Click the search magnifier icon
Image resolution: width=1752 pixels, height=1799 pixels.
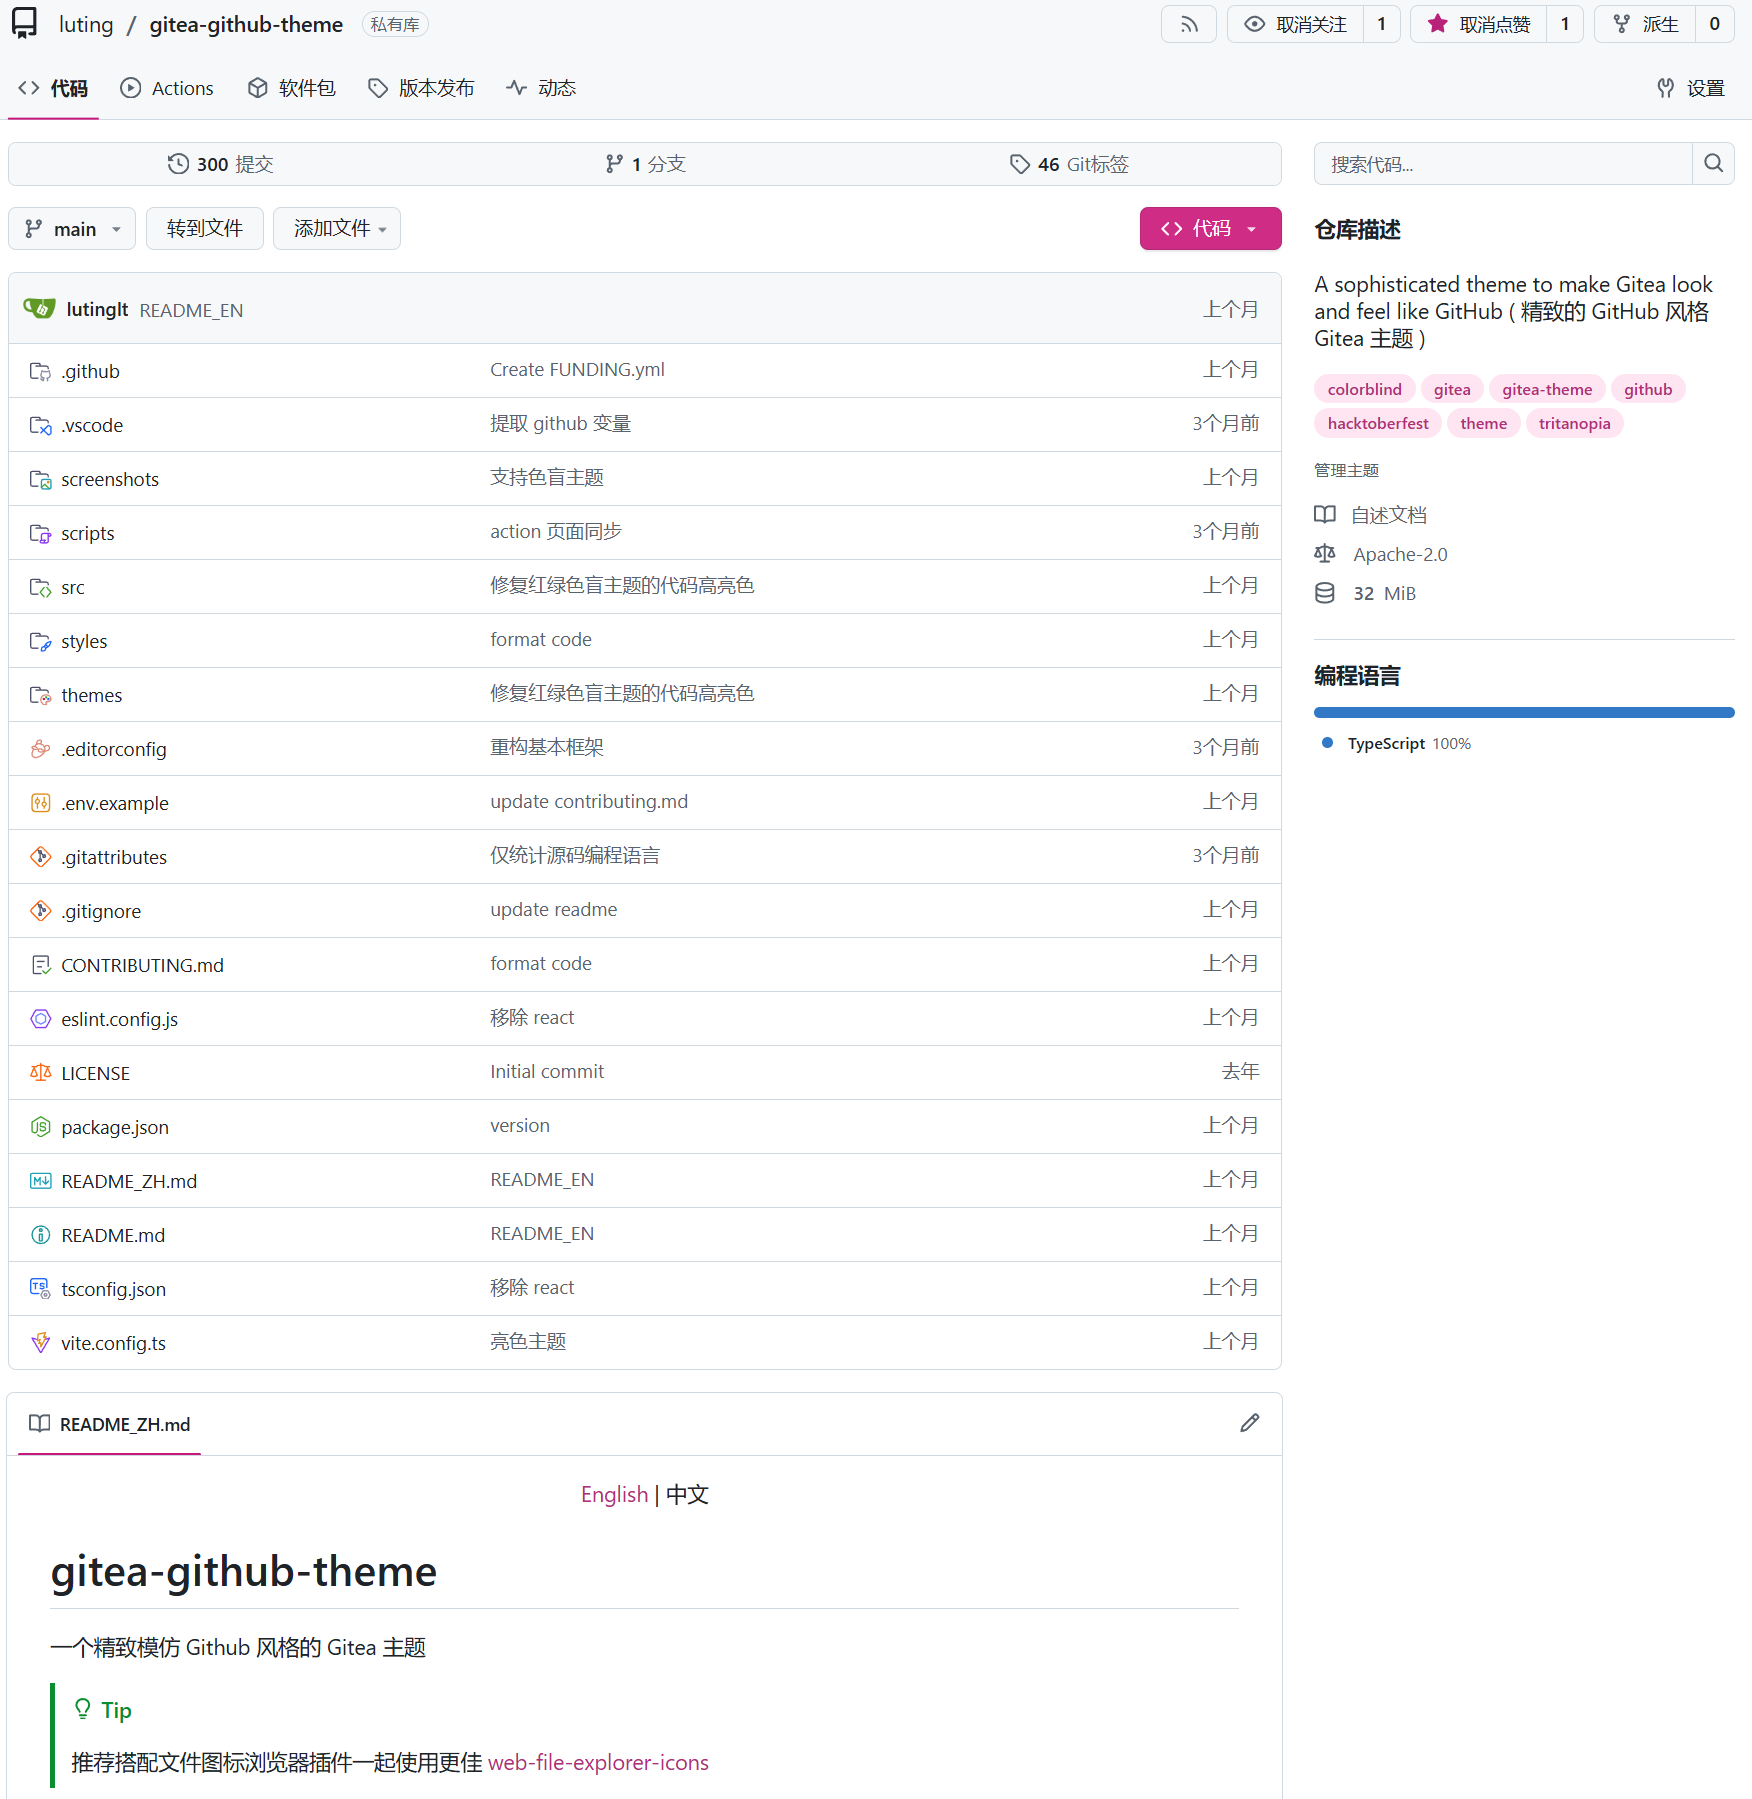(1713, 164)
